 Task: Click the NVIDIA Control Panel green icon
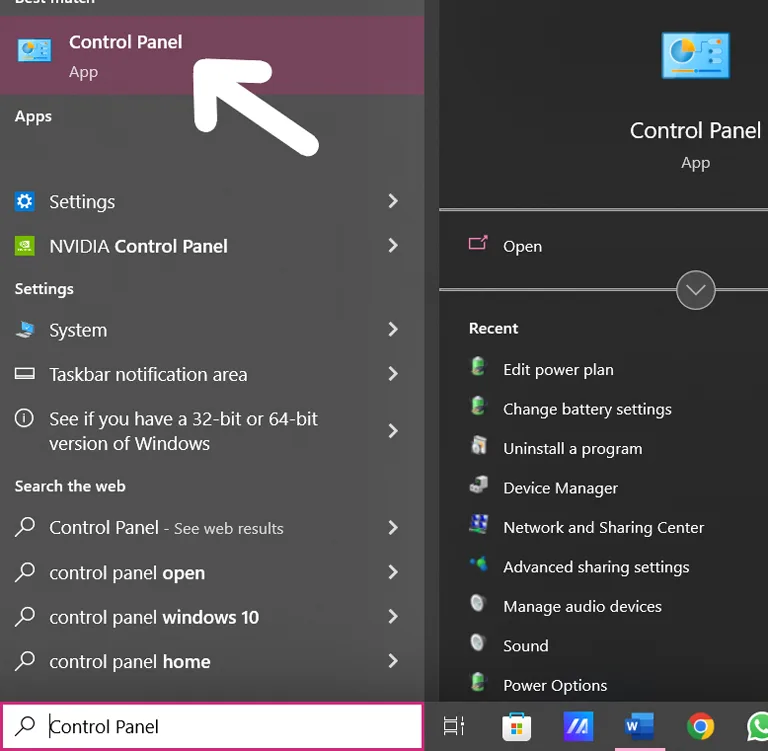coord(24,246)
